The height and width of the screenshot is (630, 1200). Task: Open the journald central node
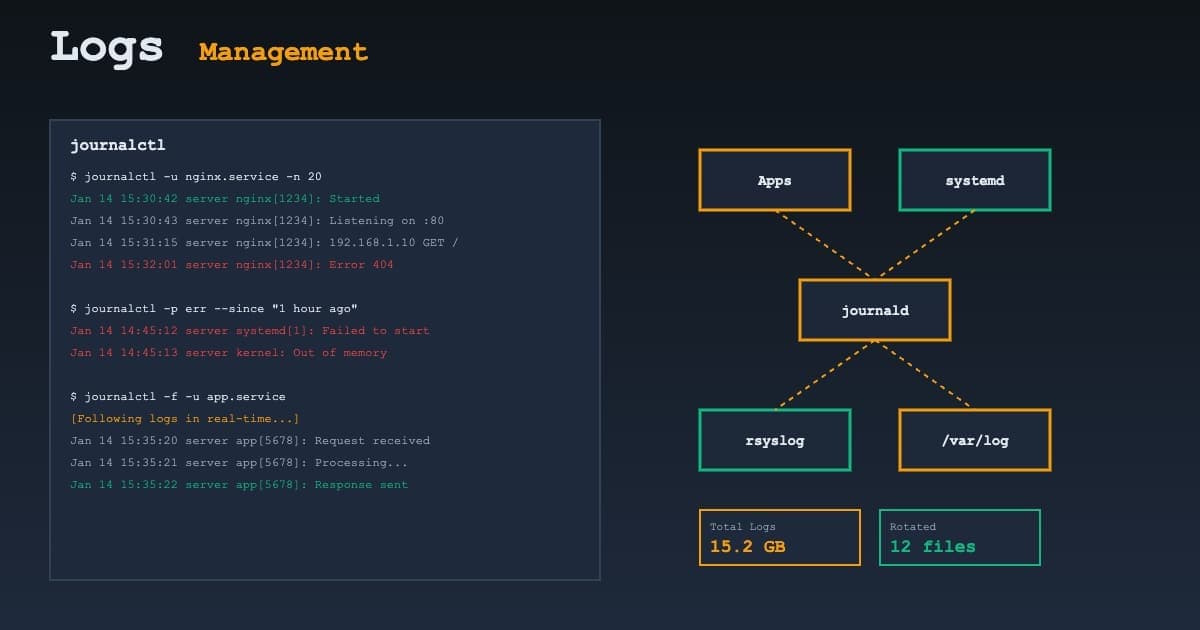[874, 310]
